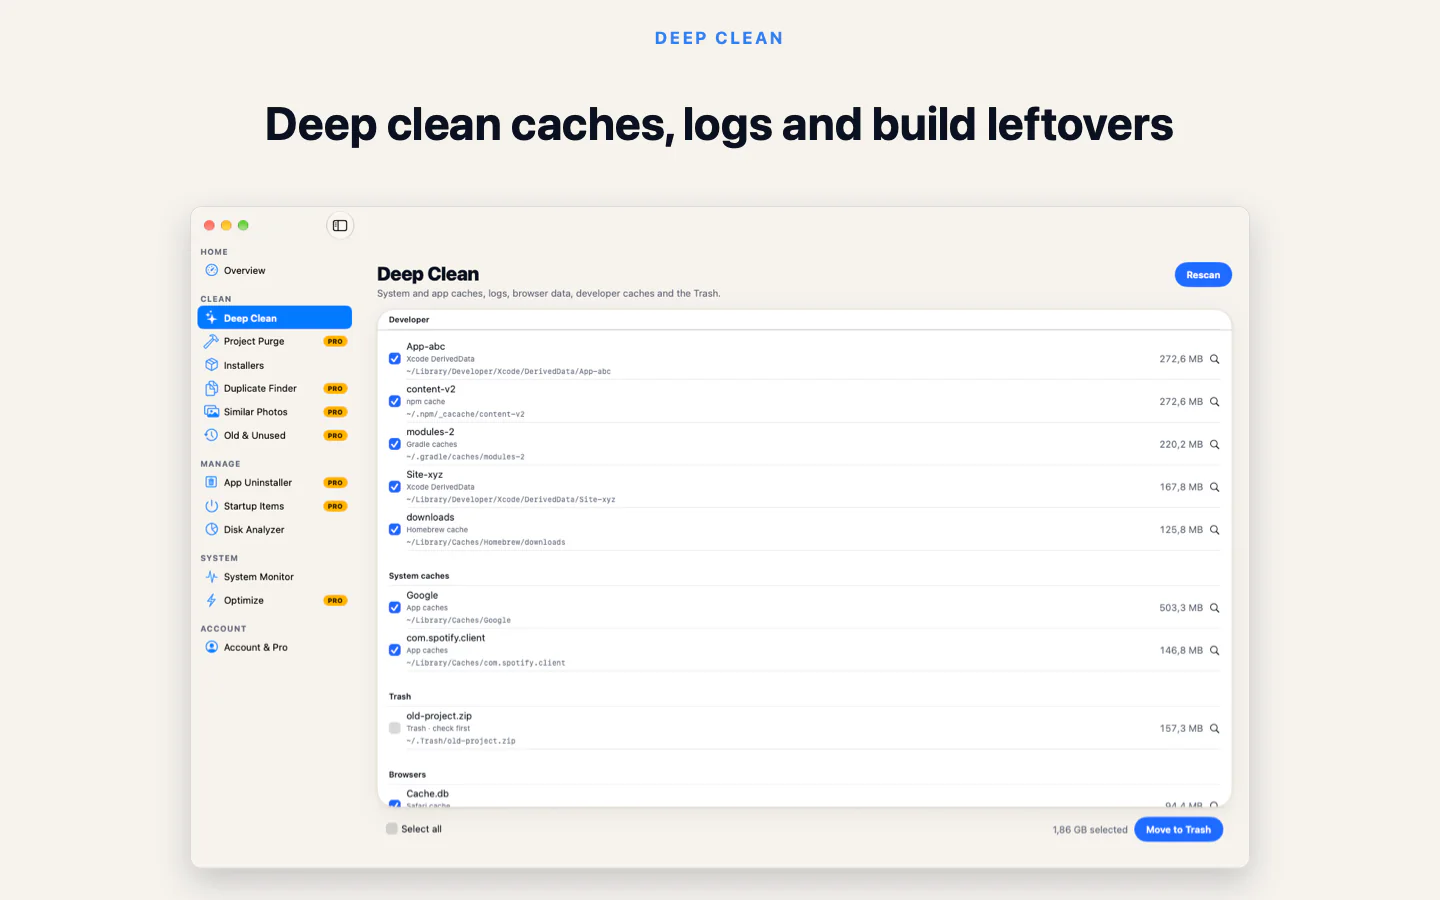
Task: Open Project Purge hammer icon
Action: 212,342
